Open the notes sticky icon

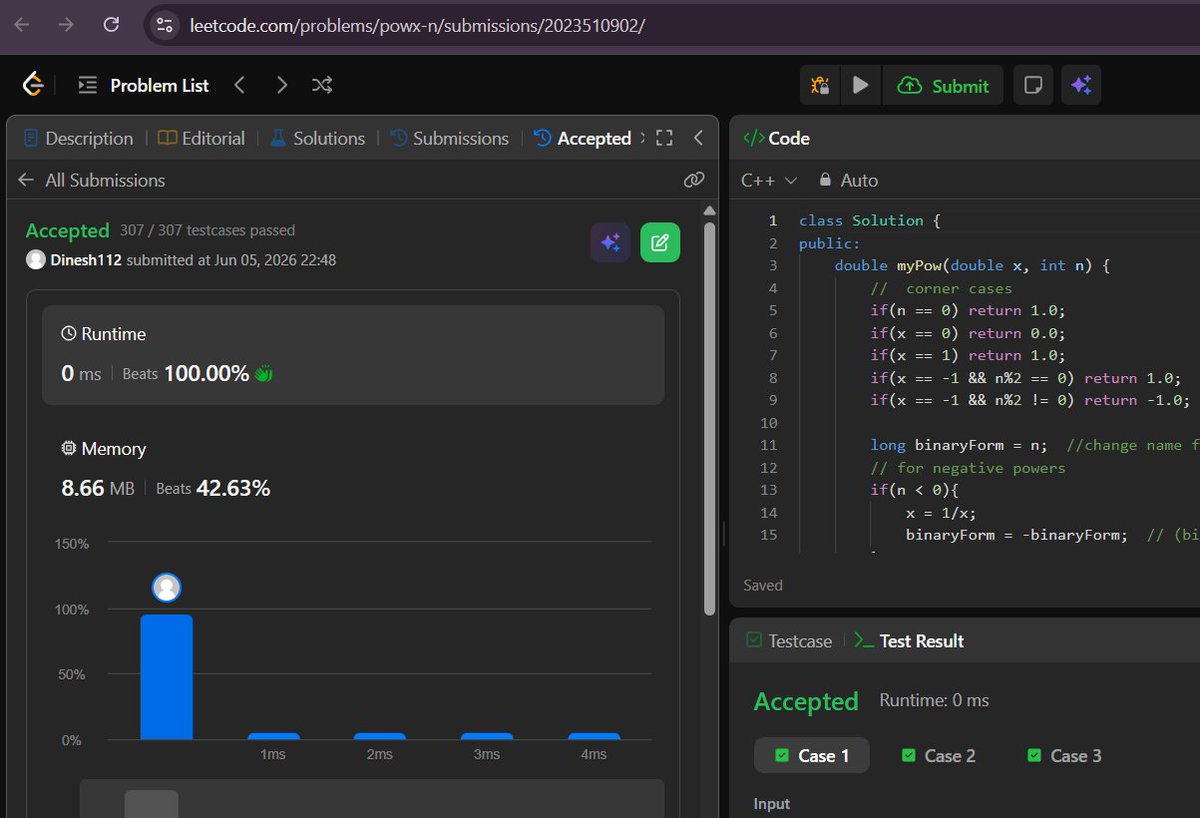[1032, 86]
